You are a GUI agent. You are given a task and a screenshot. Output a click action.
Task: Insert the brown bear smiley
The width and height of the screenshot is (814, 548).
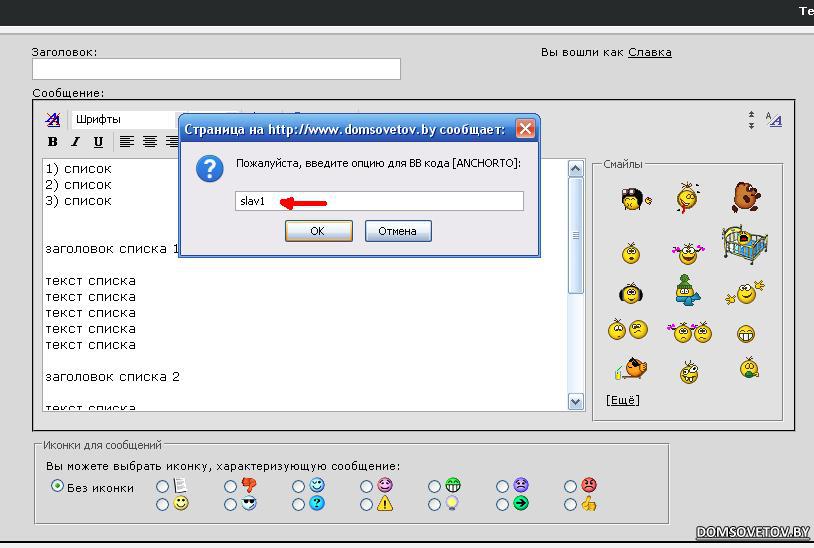[x=745, y=197]
